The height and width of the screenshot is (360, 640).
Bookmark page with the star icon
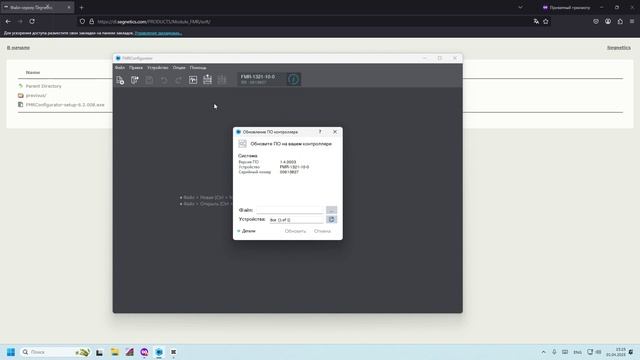click(546, 21)
